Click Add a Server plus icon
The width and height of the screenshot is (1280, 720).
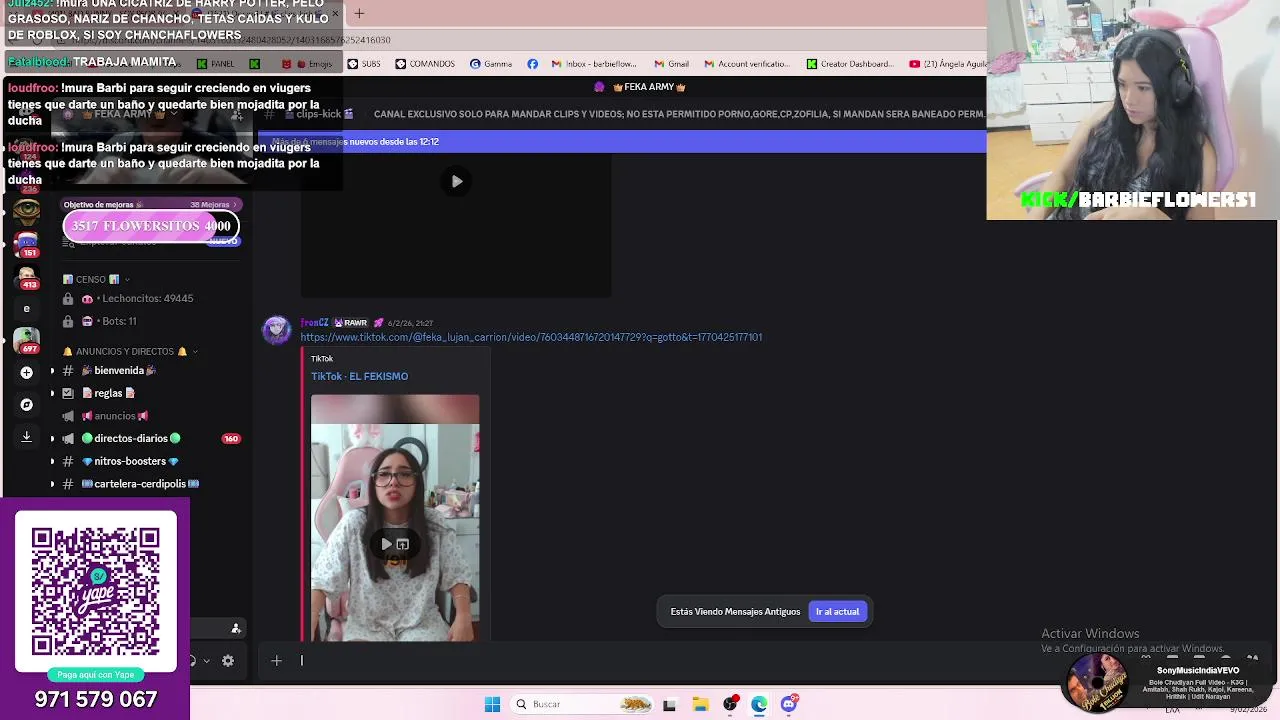pyautogui.click(x=26, y=372)
